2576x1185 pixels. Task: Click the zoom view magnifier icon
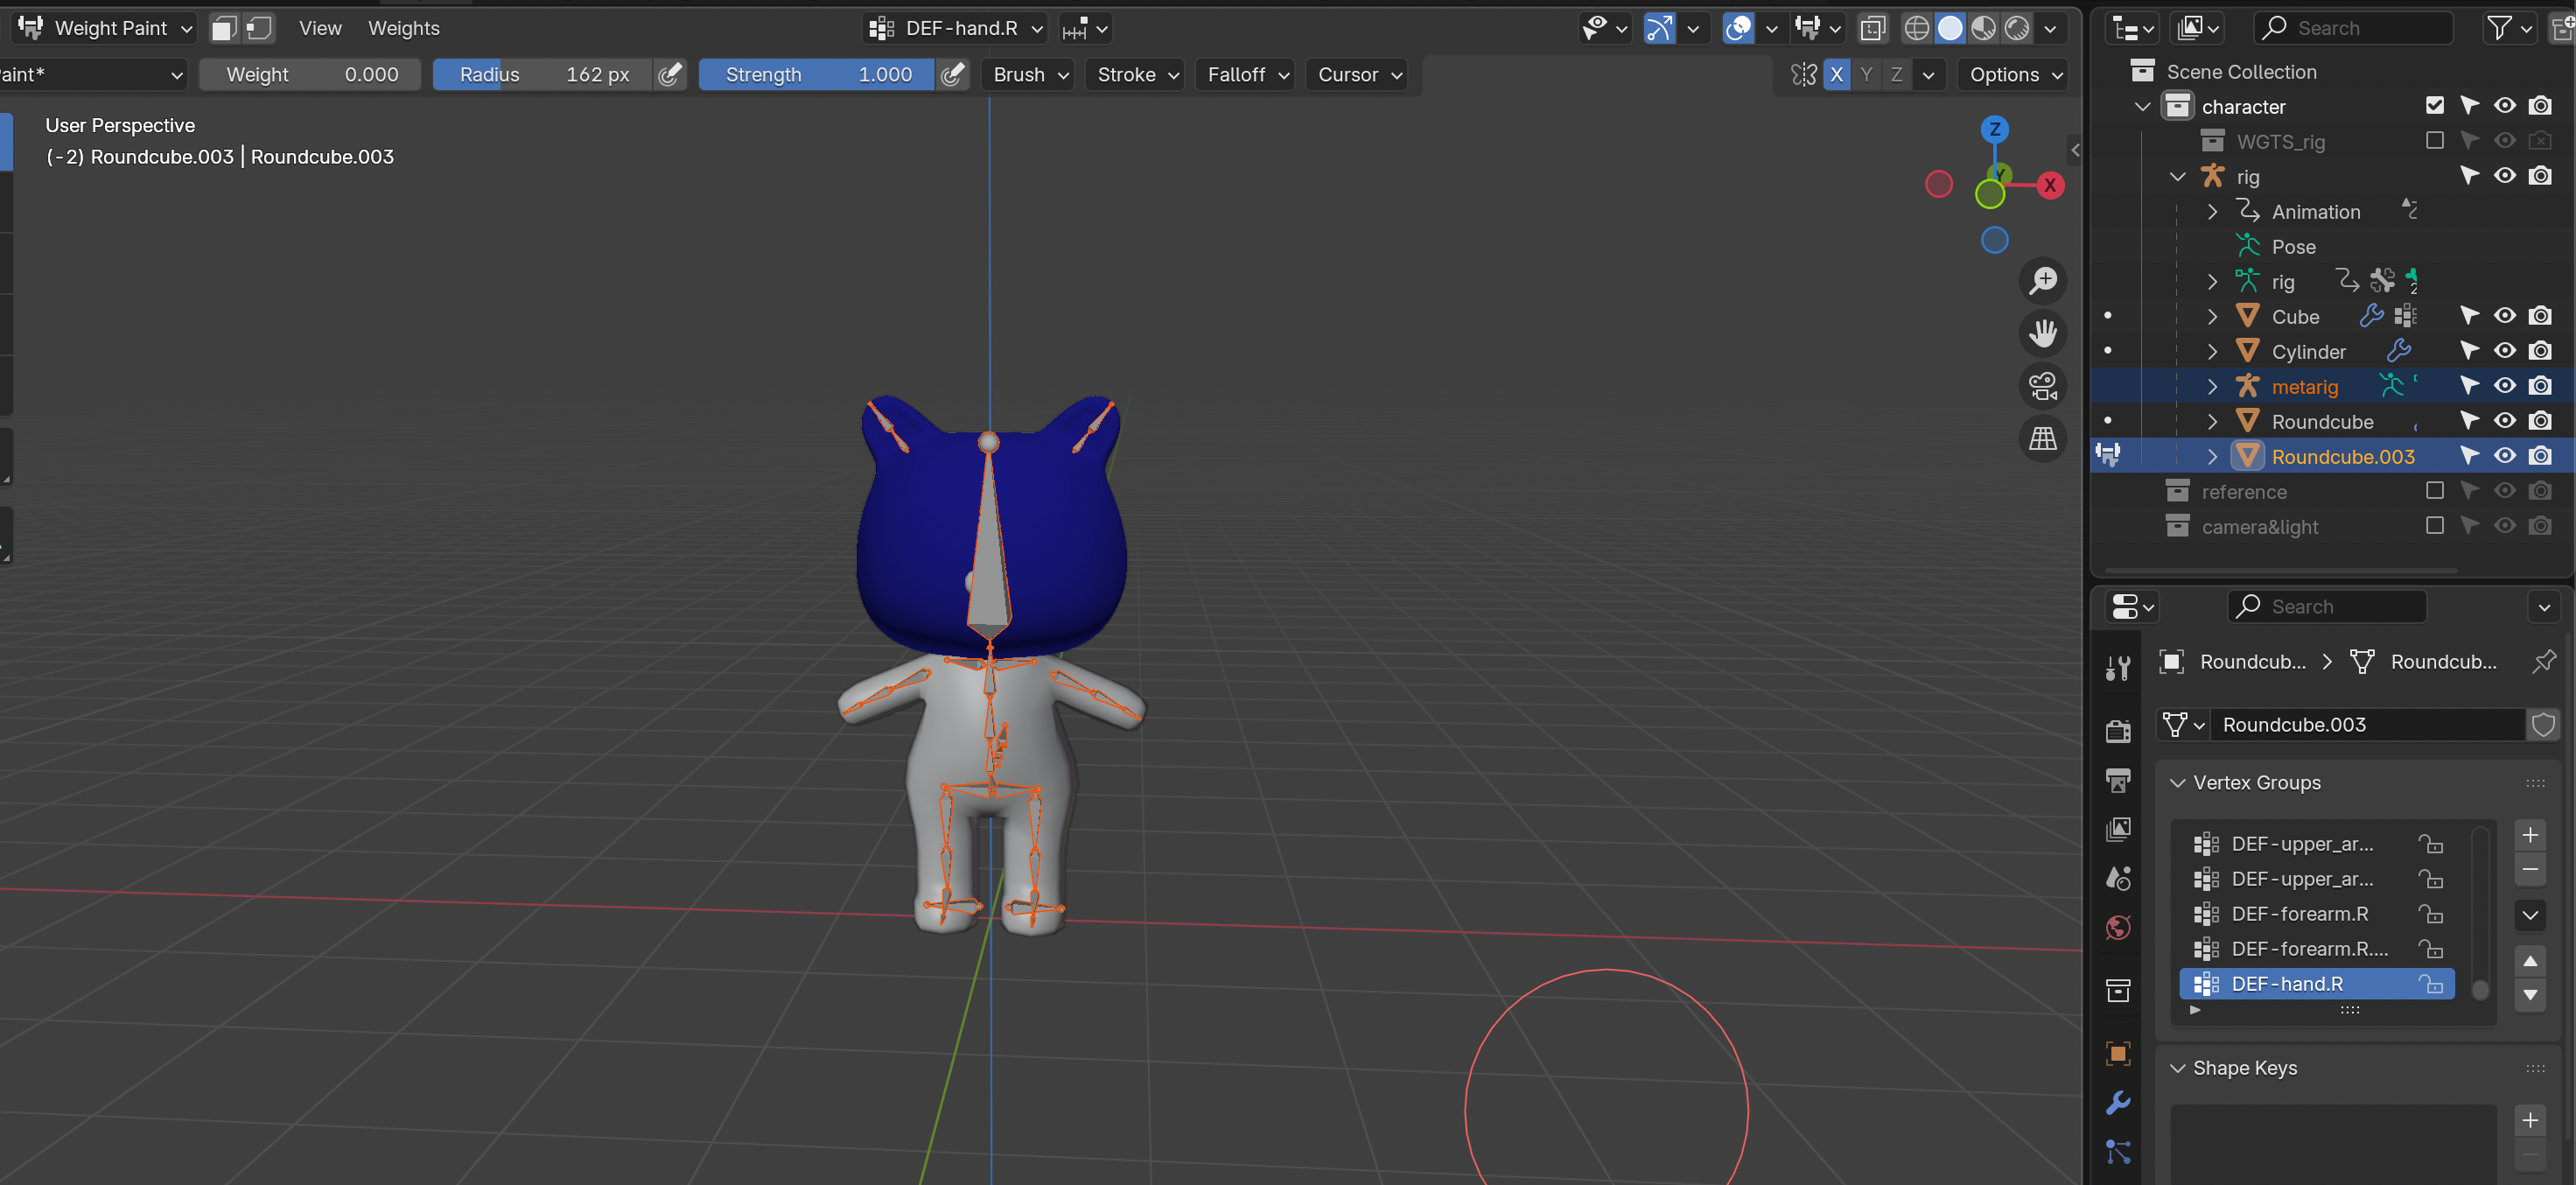(x=2043, y=281)
